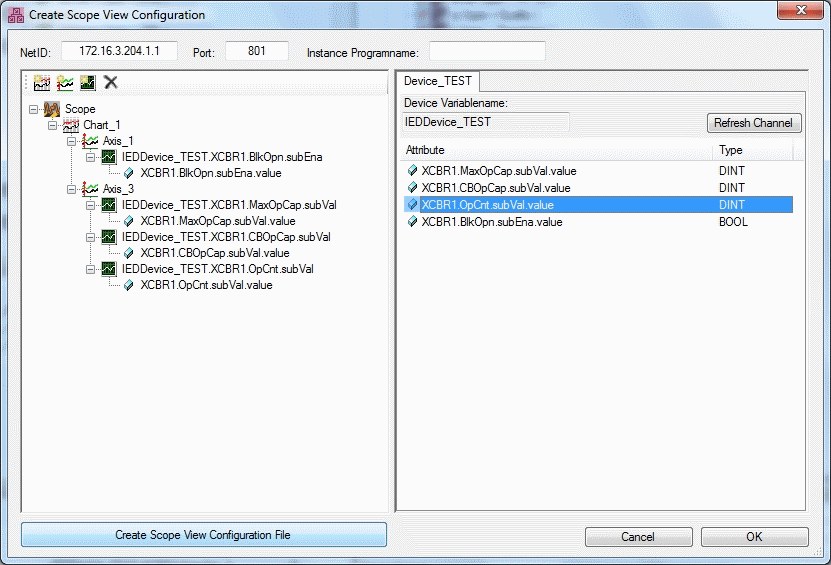Collapse the Chart_1 node
The width and height of the screenshot is (831, 565).
tap(52, 126)
